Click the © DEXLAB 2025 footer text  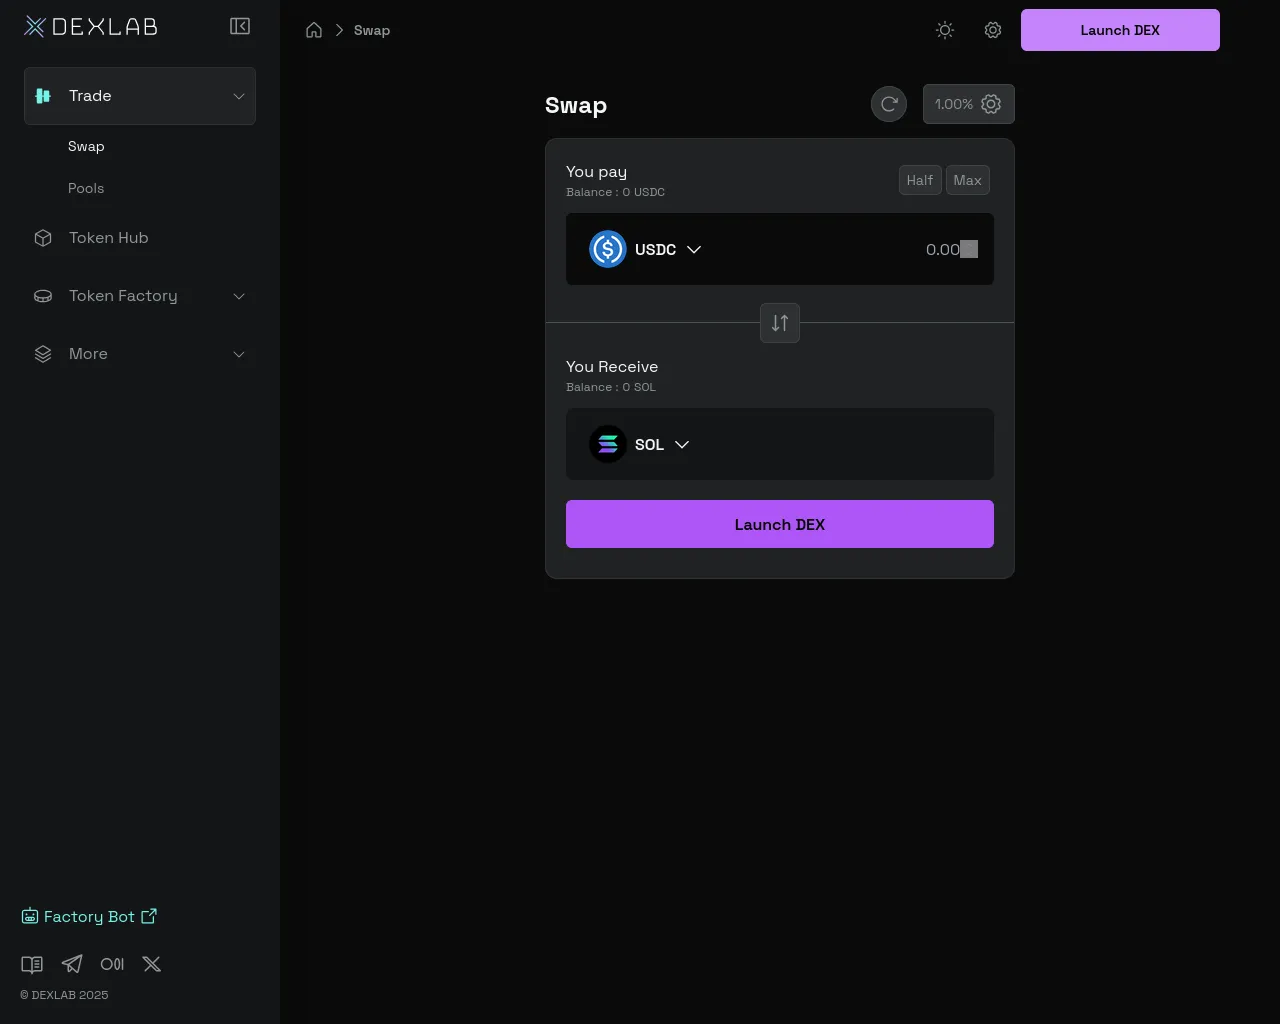click(64, 995)
